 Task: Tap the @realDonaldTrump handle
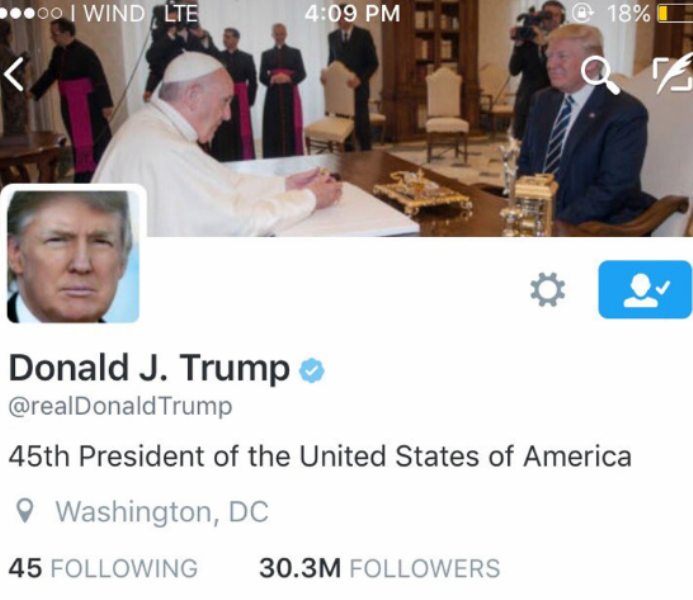120,407
